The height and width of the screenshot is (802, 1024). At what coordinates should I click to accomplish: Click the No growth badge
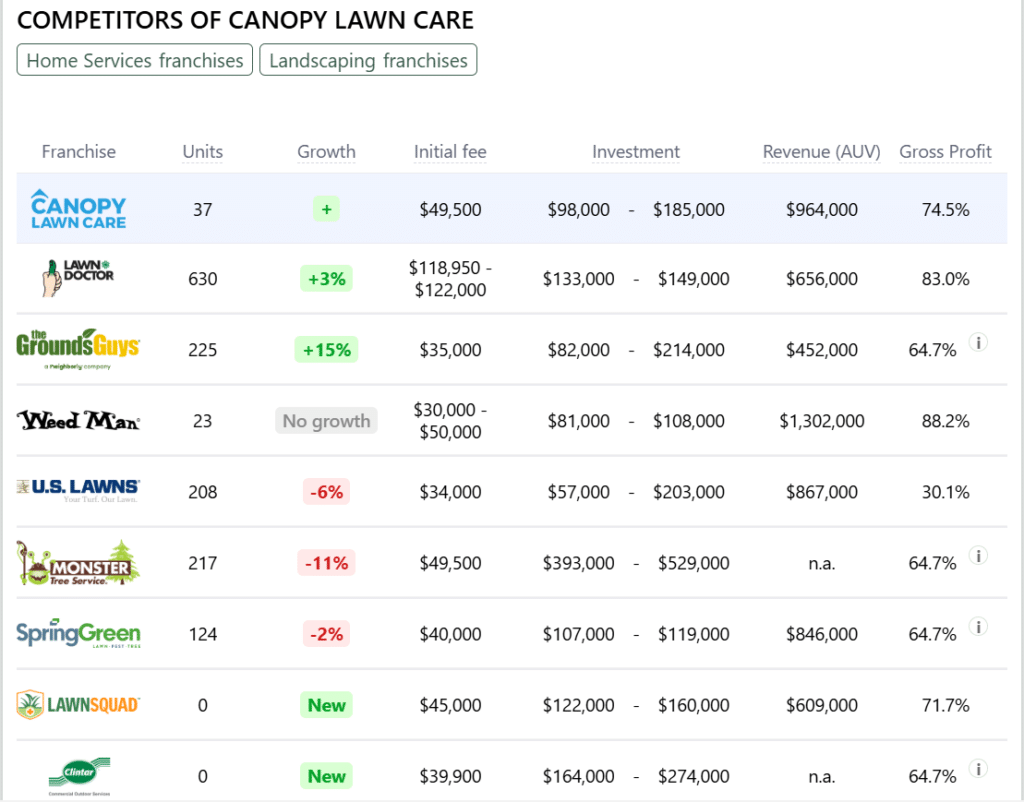coord(326,421)
